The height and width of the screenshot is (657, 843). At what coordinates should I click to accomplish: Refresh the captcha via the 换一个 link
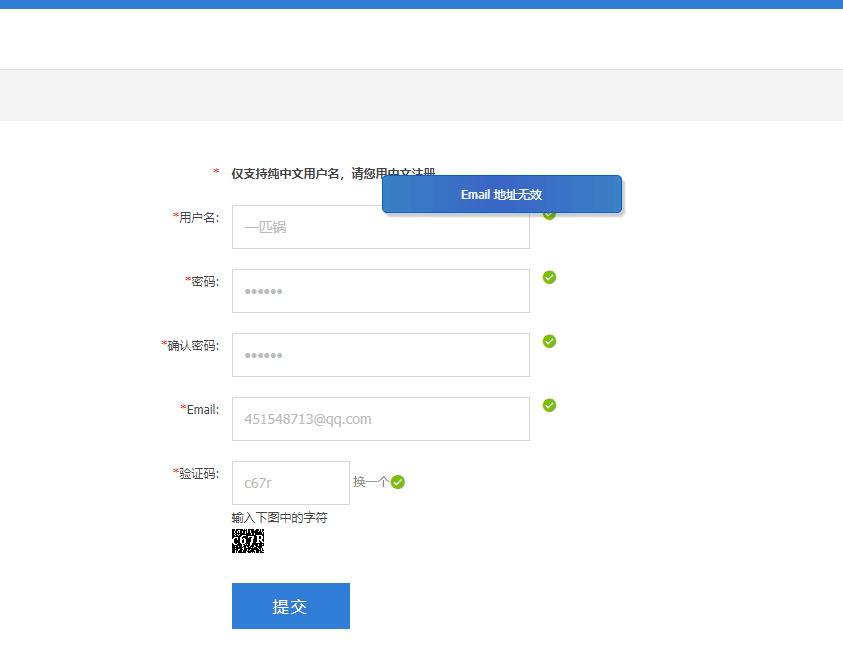370,482
